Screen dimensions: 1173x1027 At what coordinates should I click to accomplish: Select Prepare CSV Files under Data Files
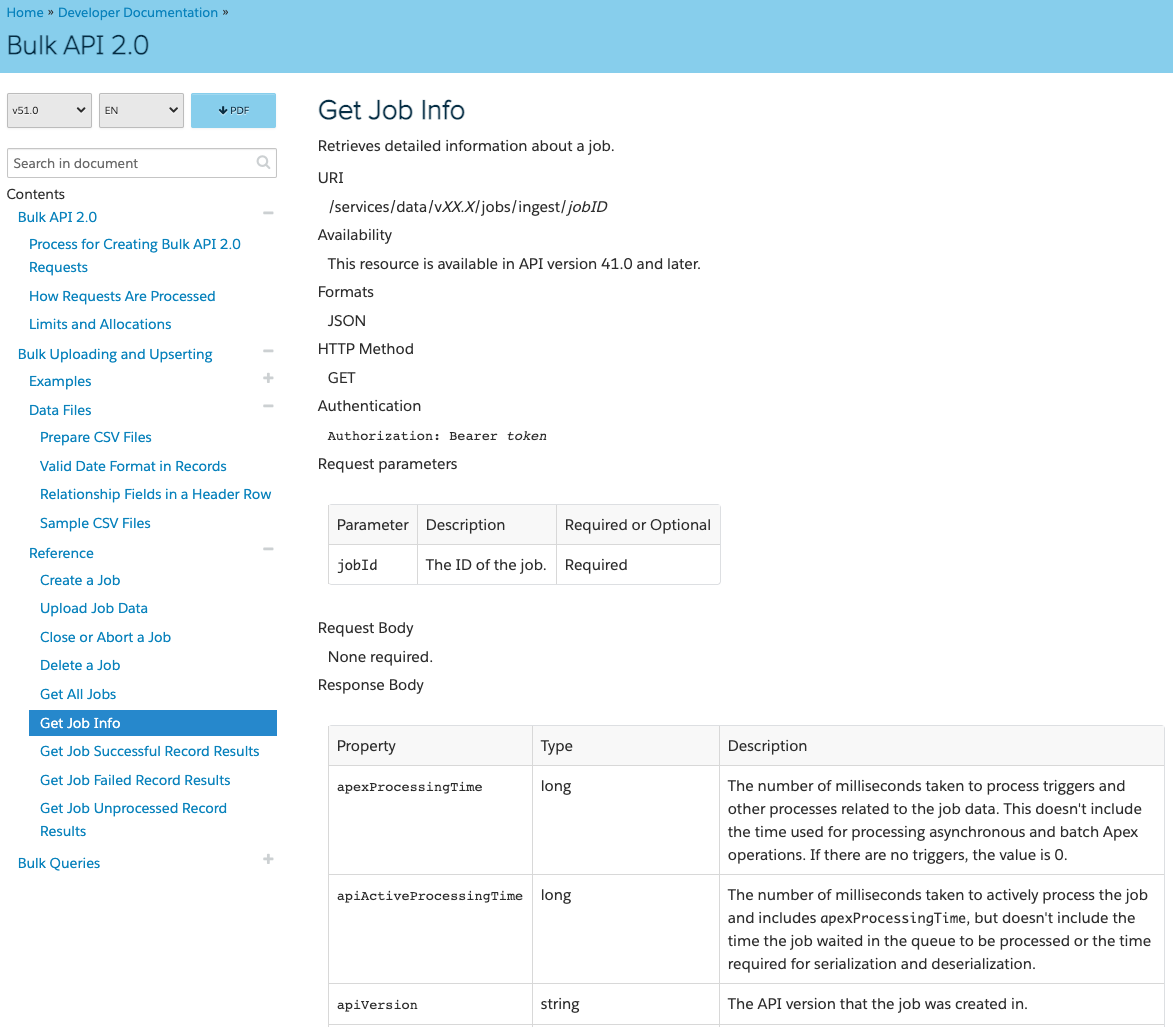[x=95, y=436]
